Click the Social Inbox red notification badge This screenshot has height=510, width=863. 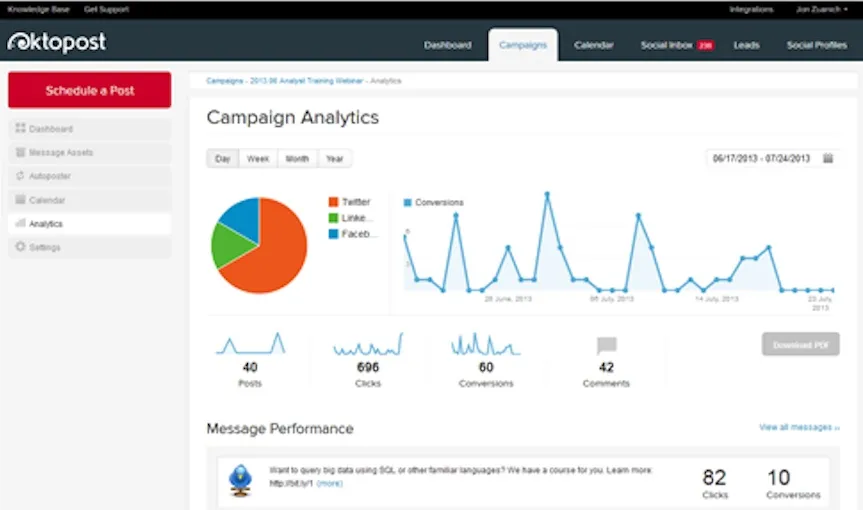[x=706, y=46]
